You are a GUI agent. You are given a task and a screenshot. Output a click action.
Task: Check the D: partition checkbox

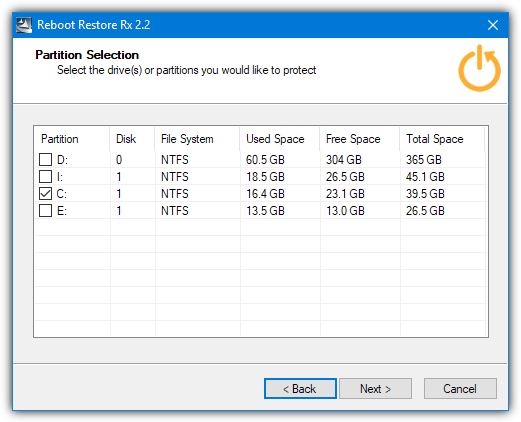(45, 160)
